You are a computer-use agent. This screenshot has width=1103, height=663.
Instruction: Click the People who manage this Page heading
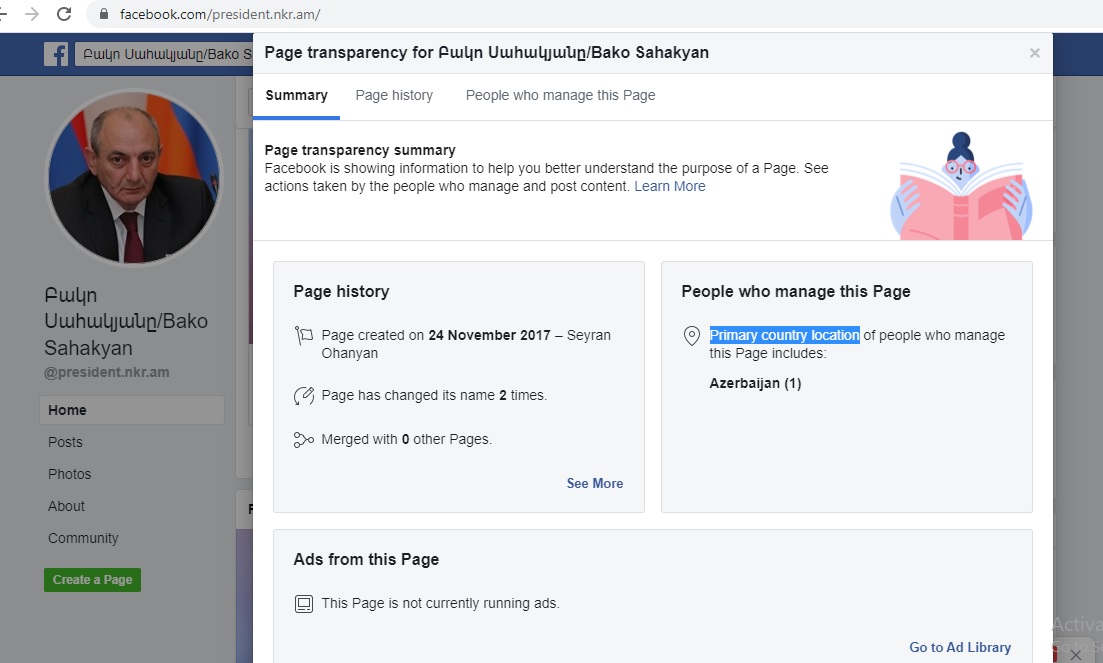(x=796, y=291)
